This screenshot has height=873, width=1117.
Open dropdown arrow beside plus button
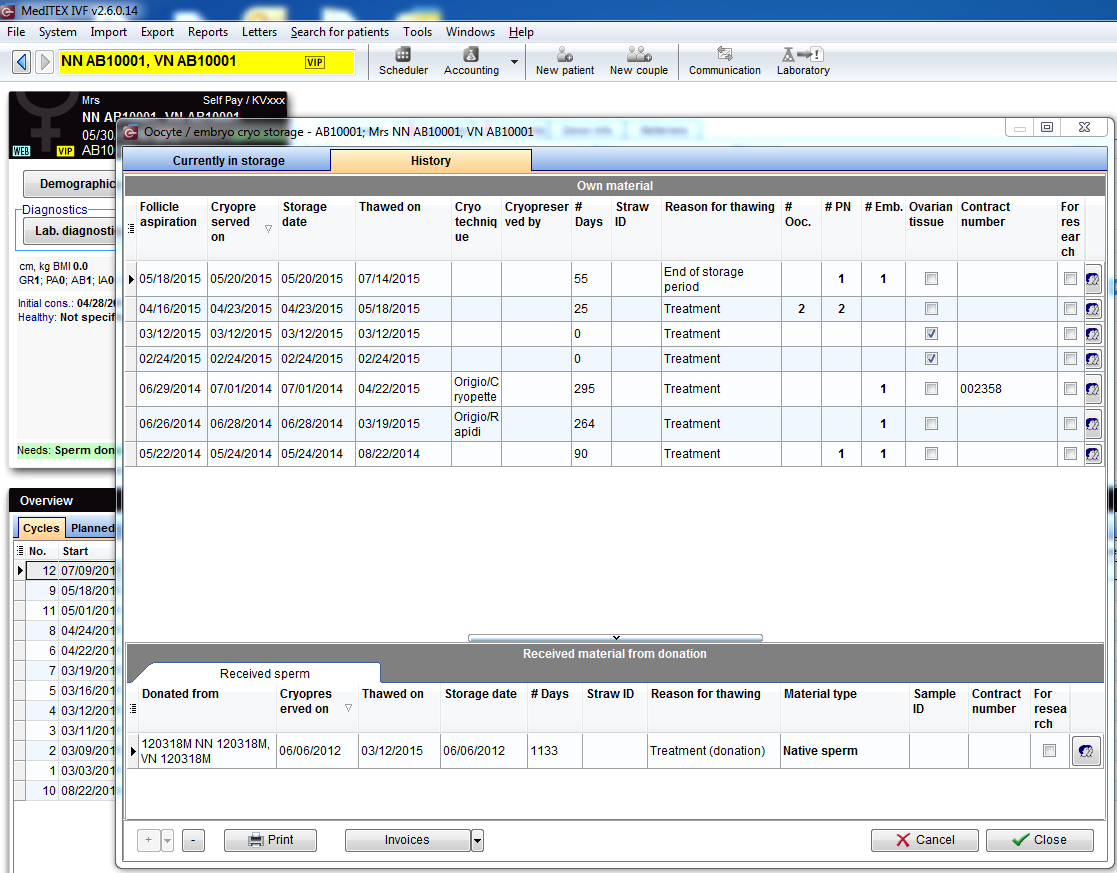click(167, 840)
